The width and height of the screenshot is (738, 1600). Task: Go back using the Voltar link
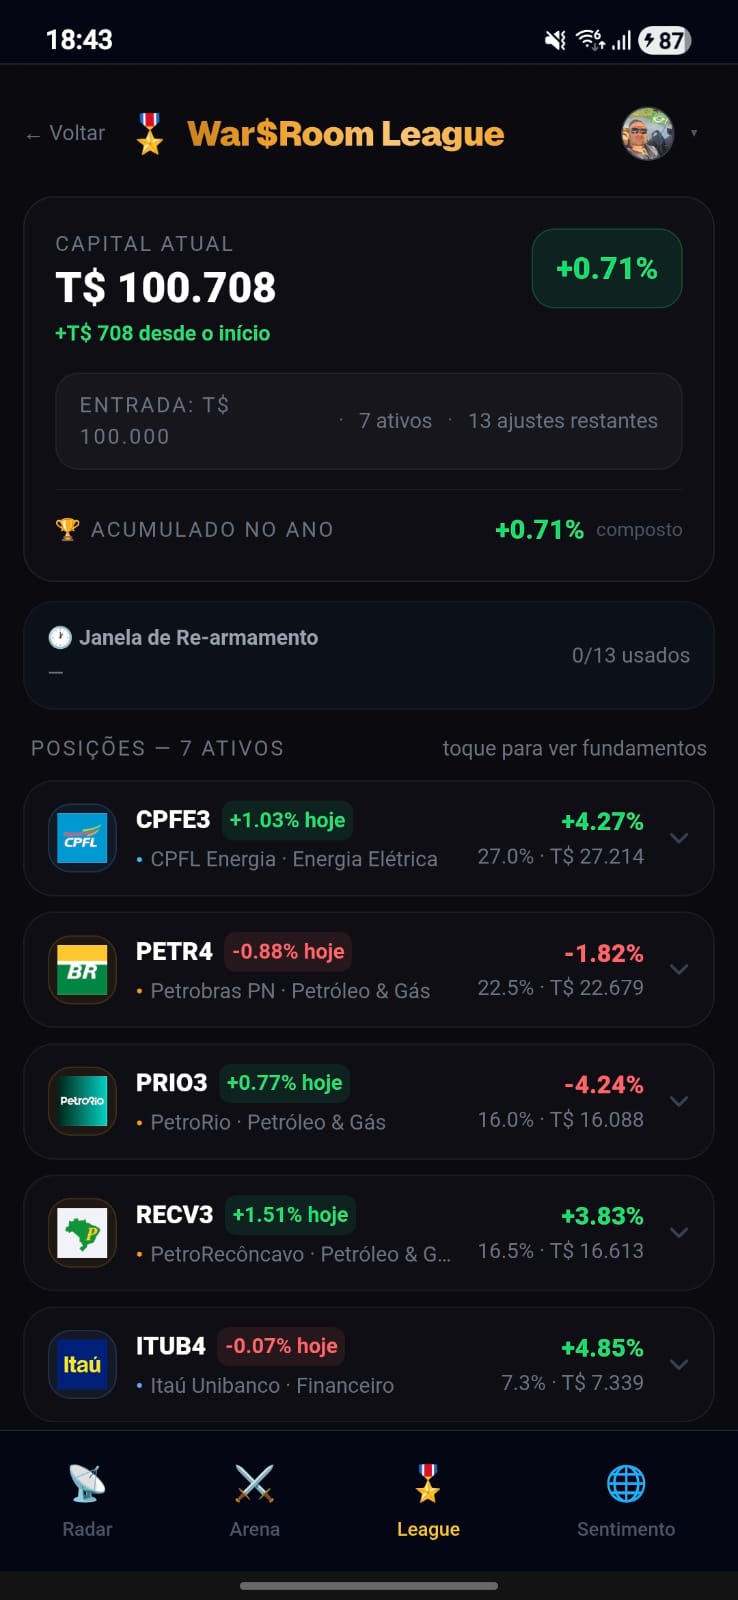tap(66, 133)
